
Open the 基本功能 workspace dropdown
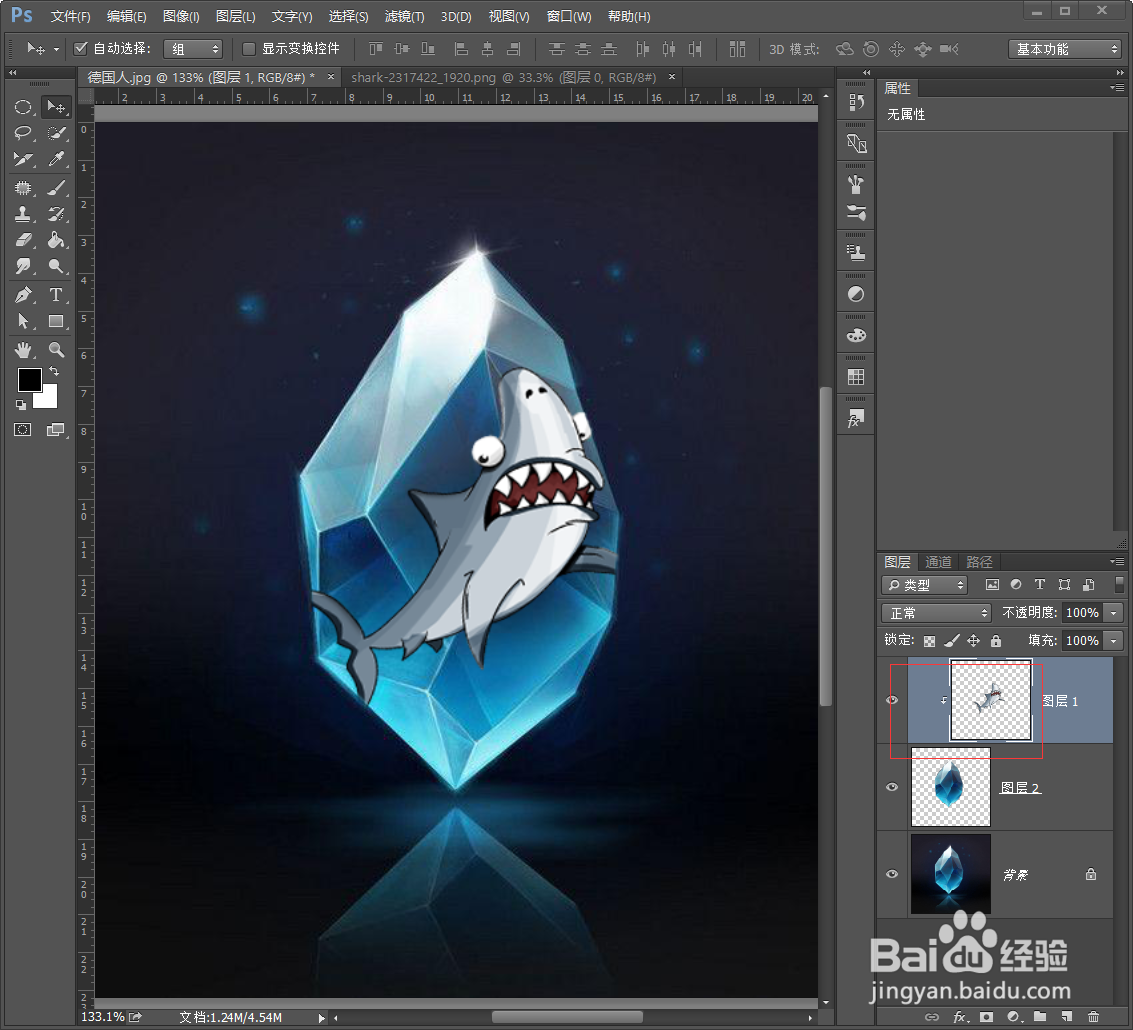[1065, 49]
